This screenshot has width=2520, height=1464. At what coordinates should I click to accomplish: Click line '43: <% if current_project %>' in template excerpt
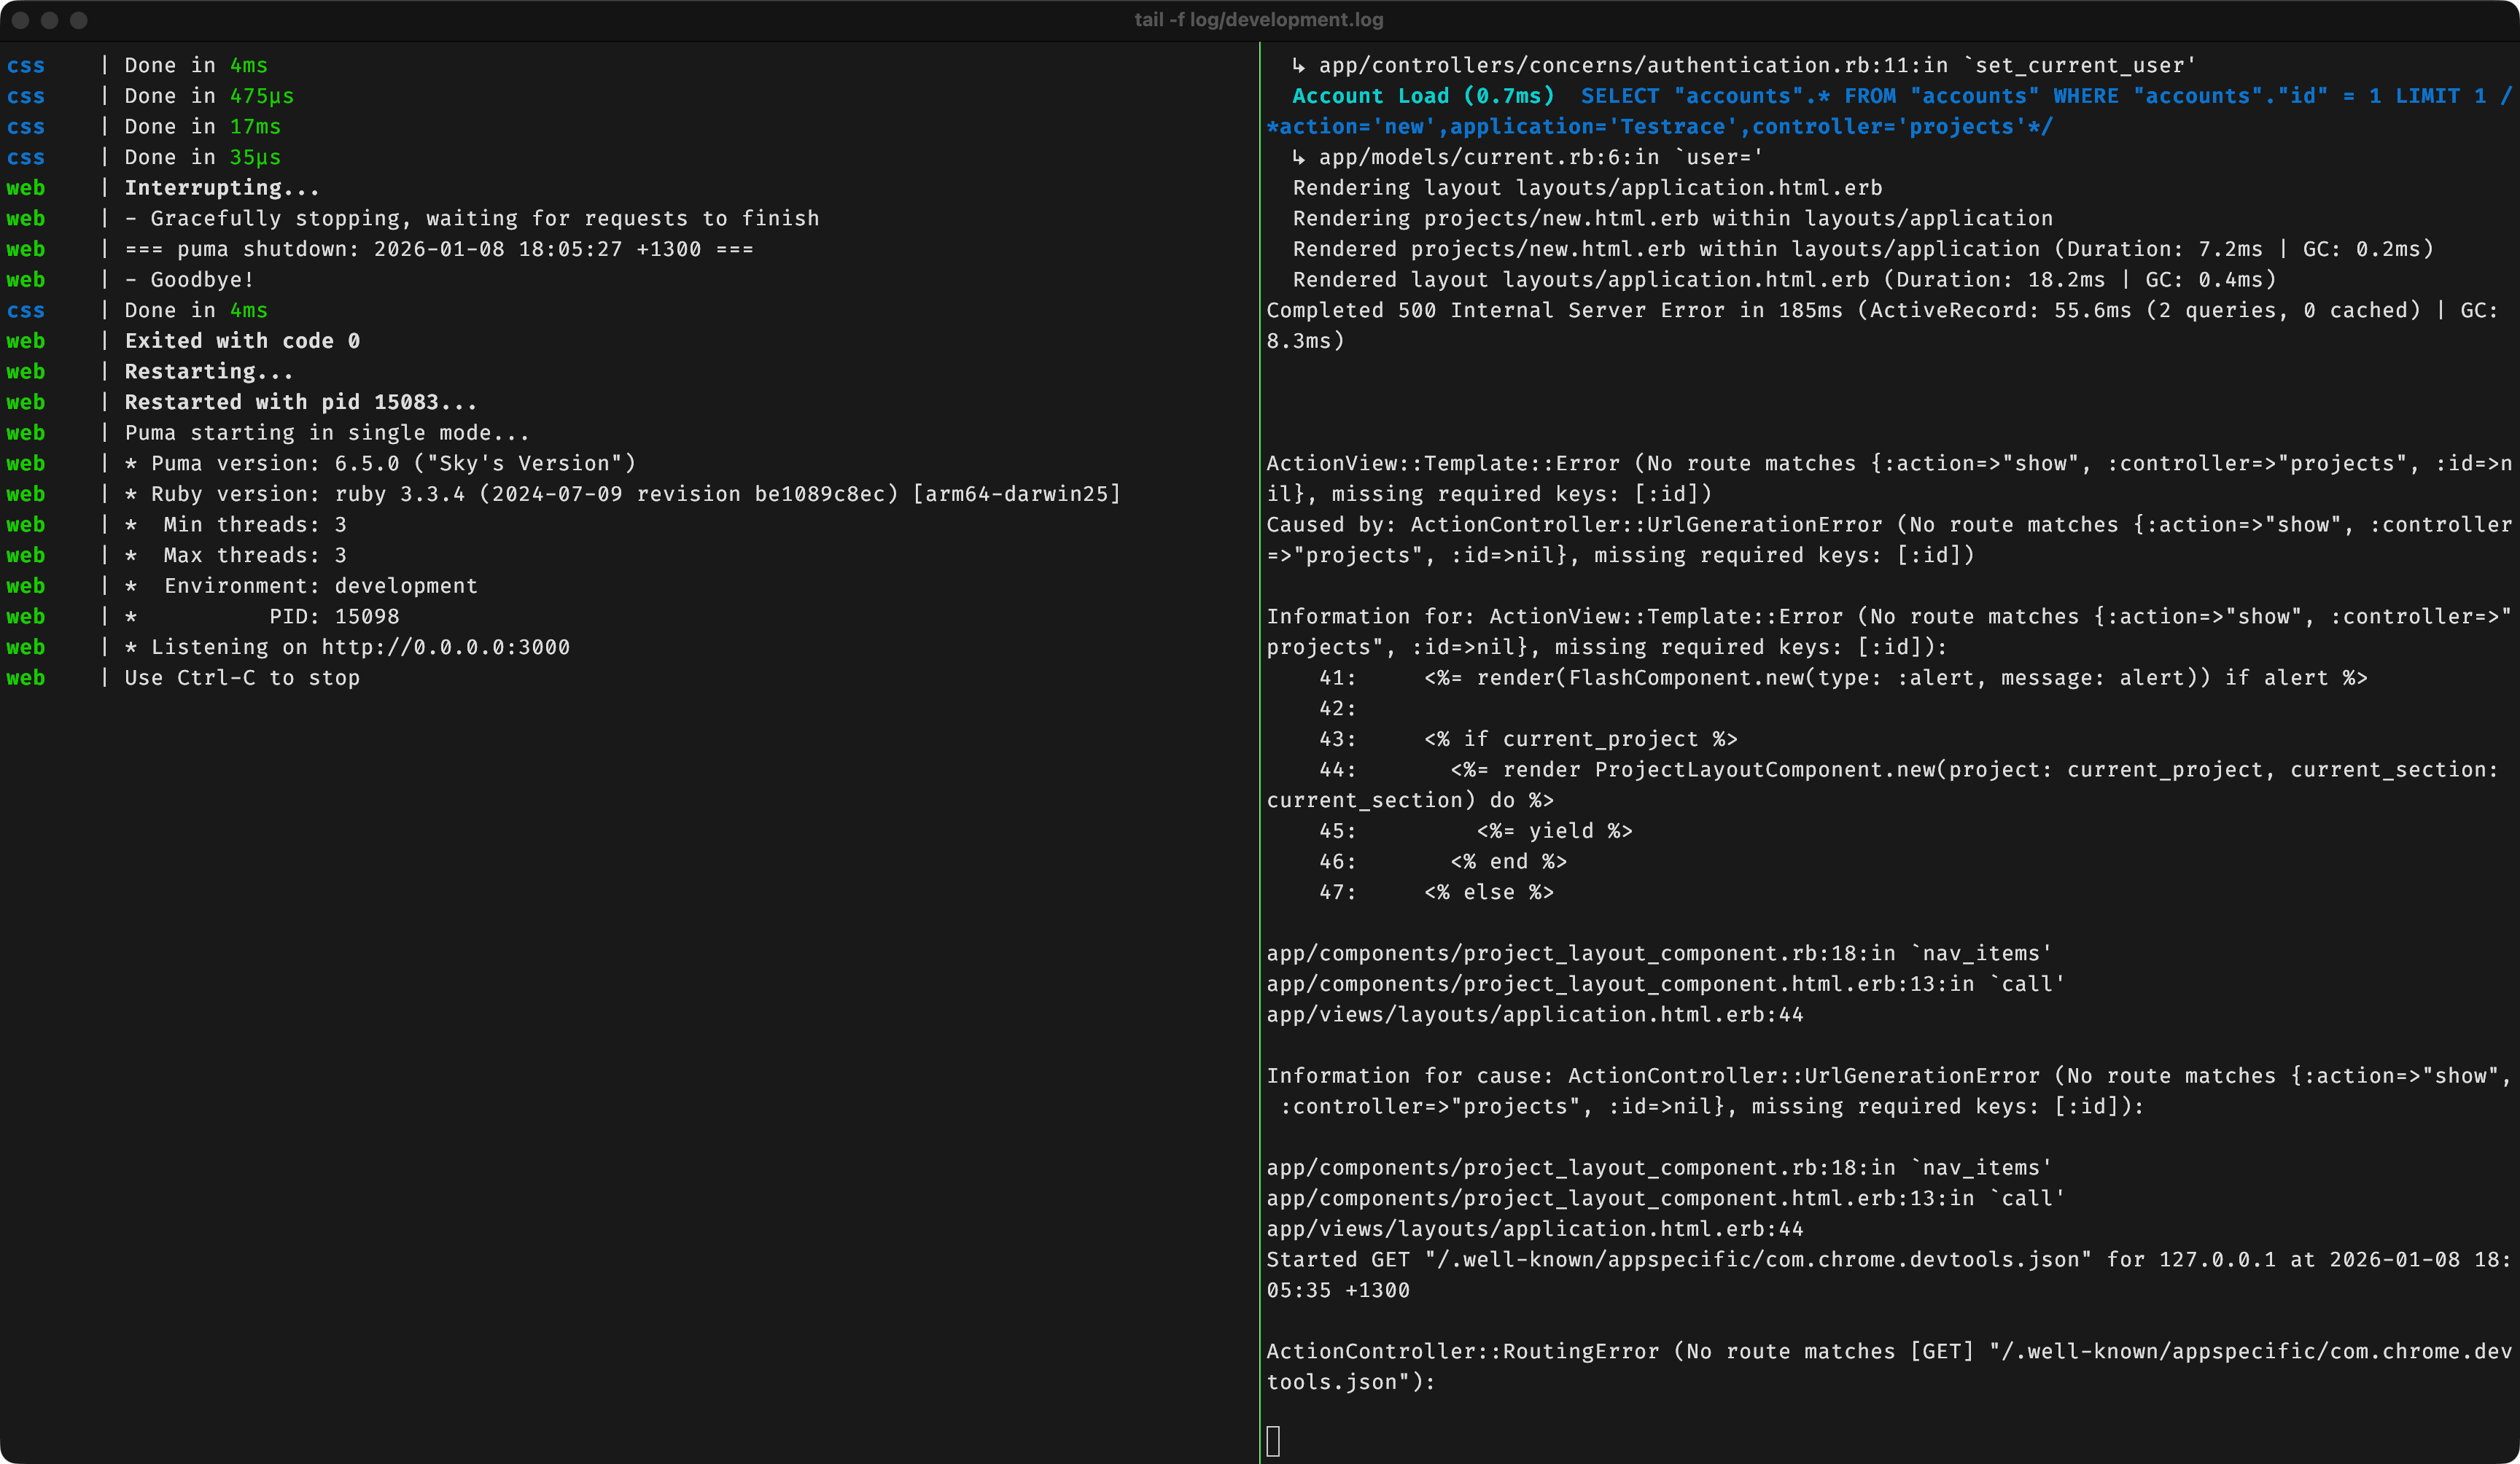click(1528, 739)
